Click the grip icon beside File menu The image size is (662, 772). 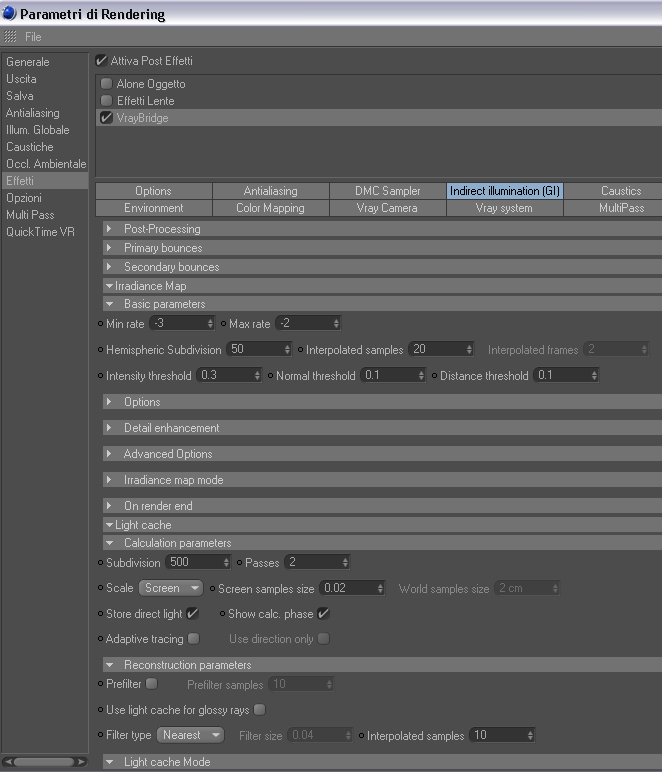pyautogui.click(x=10, y=36)
